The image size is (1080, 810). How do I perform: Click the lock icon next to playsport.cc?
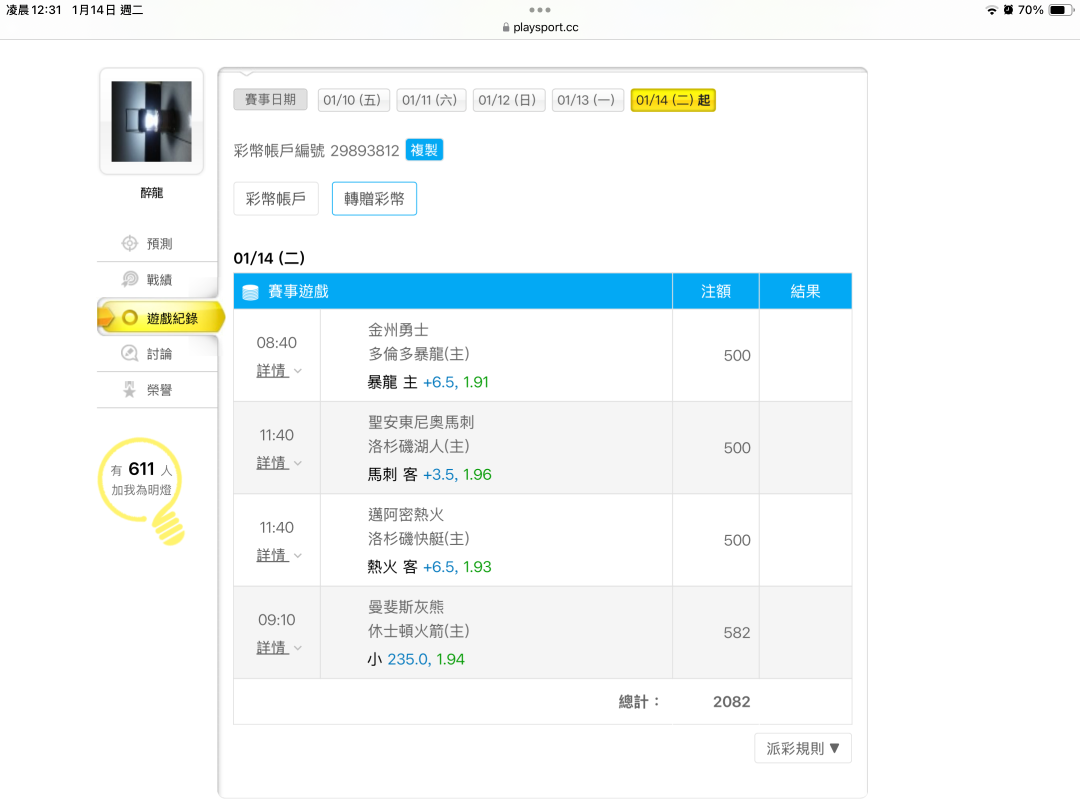[506, 28]
